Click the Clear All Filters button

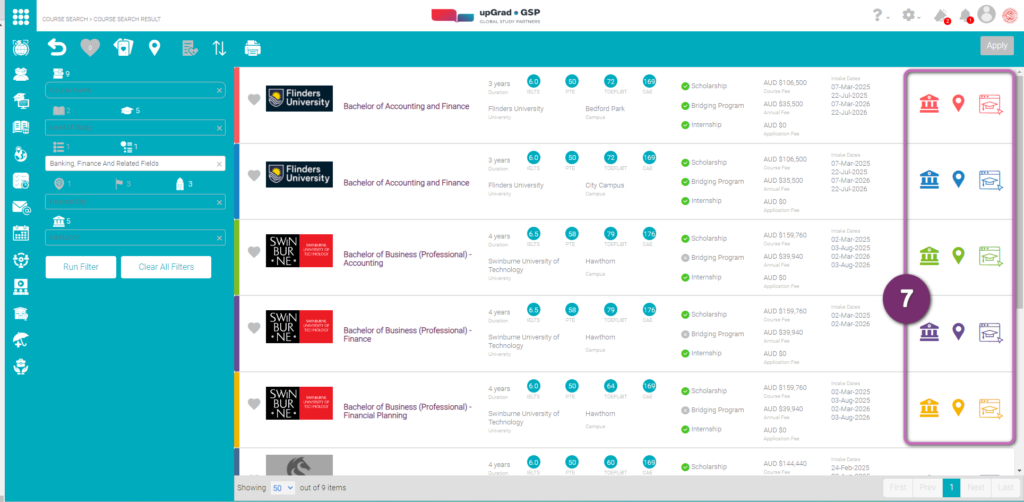tap(166, 267)
